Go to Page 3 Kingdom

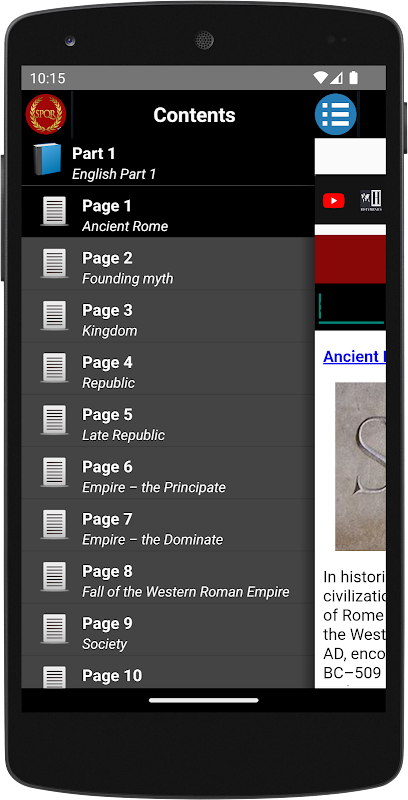coord(168,316)
